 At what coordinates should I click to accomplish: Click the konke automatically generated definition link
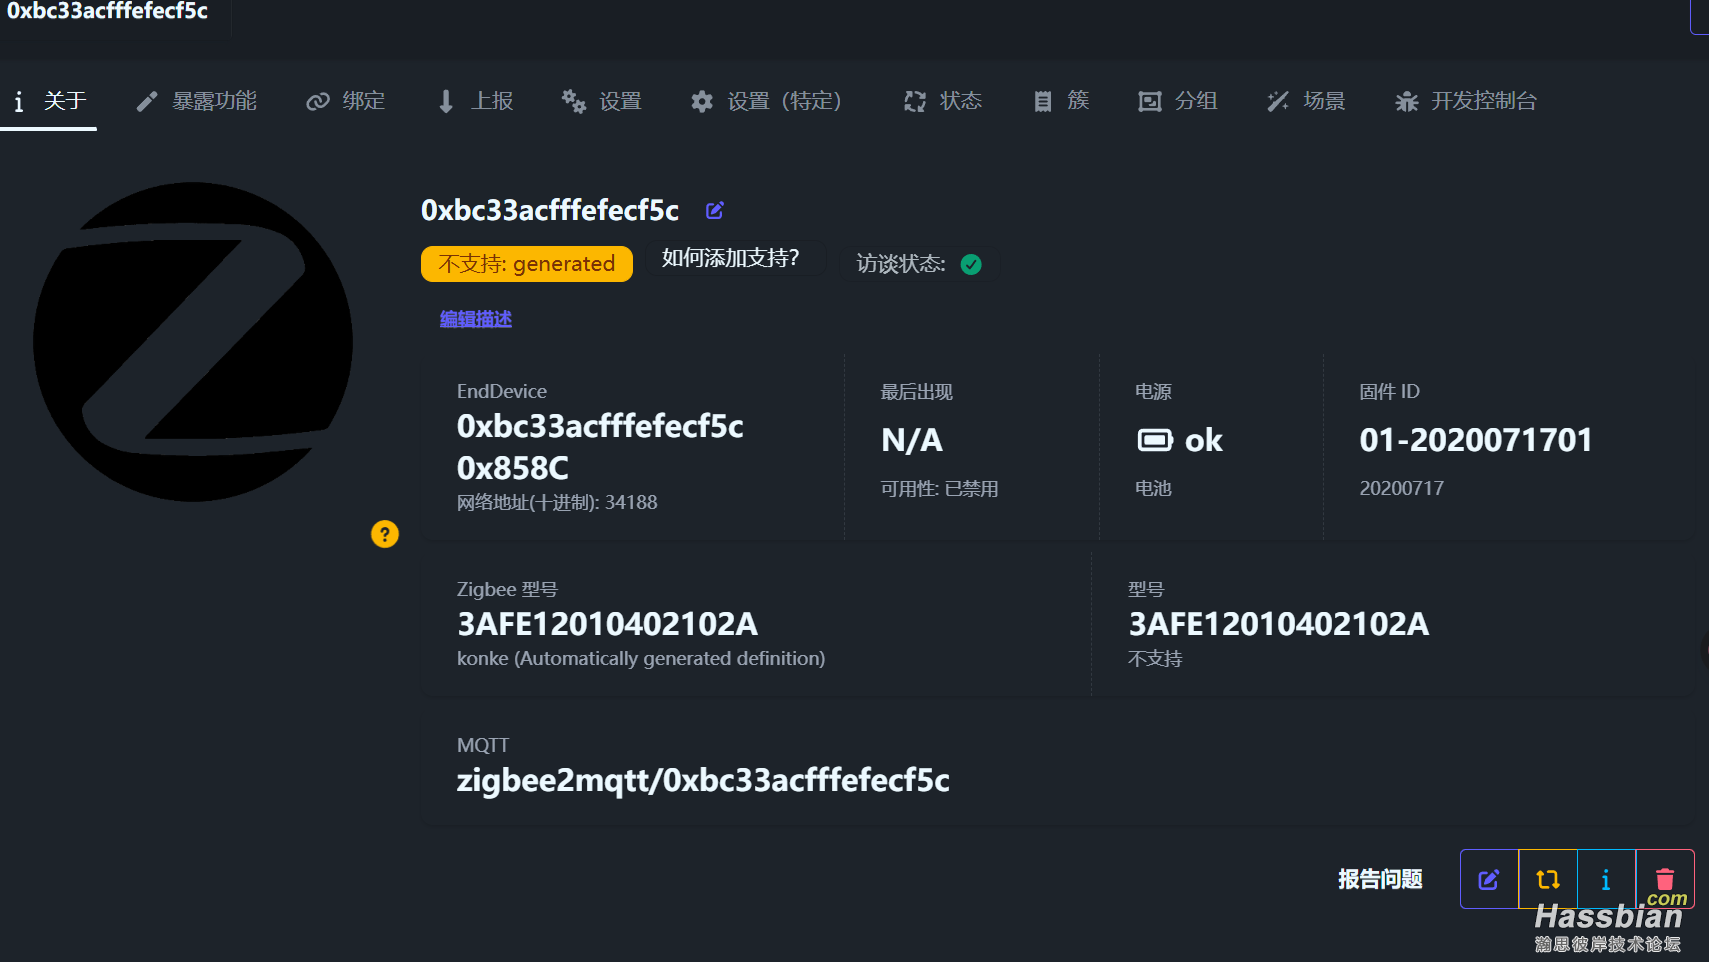[641, 658]
